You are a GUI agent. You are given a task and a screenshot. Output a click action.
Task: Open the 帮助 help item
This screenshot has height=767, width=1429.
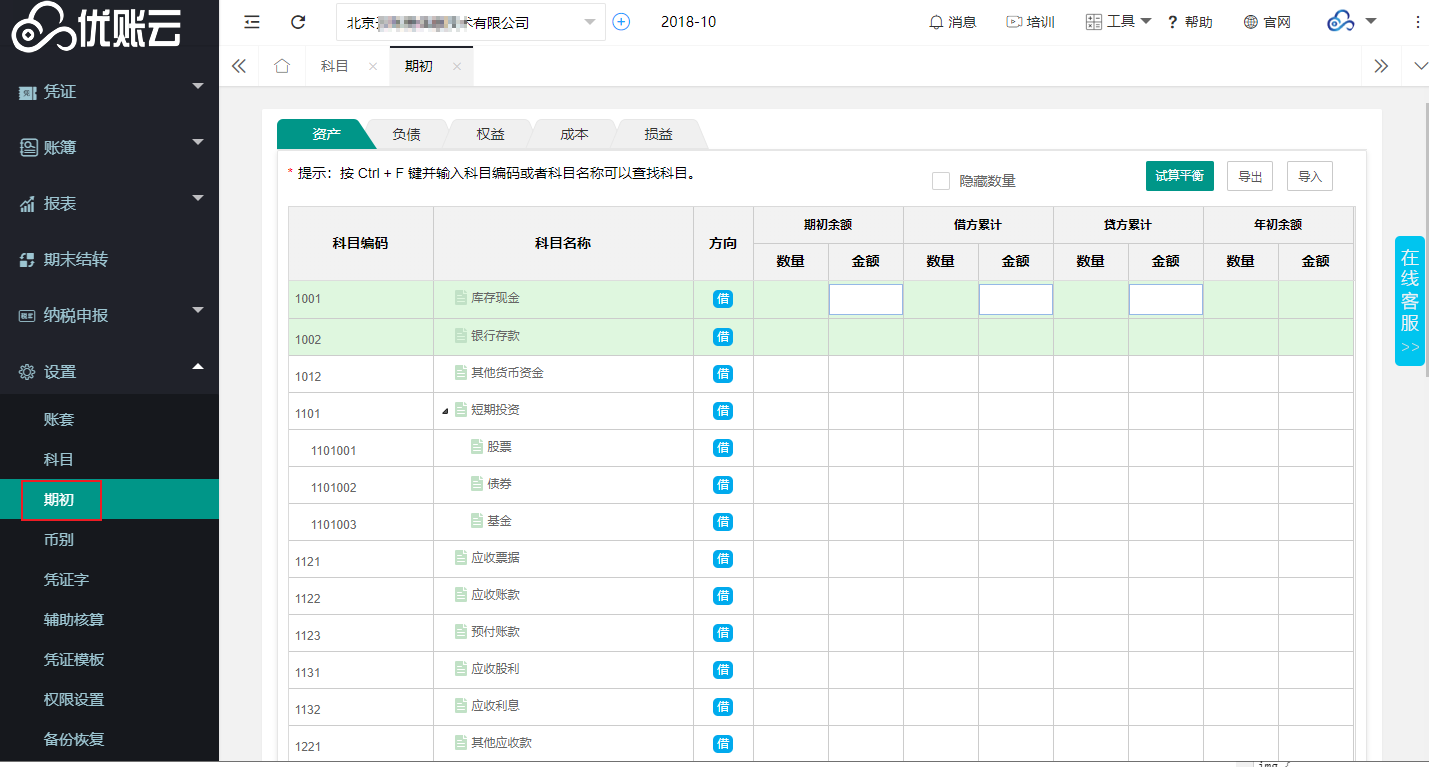(1190, 22)
